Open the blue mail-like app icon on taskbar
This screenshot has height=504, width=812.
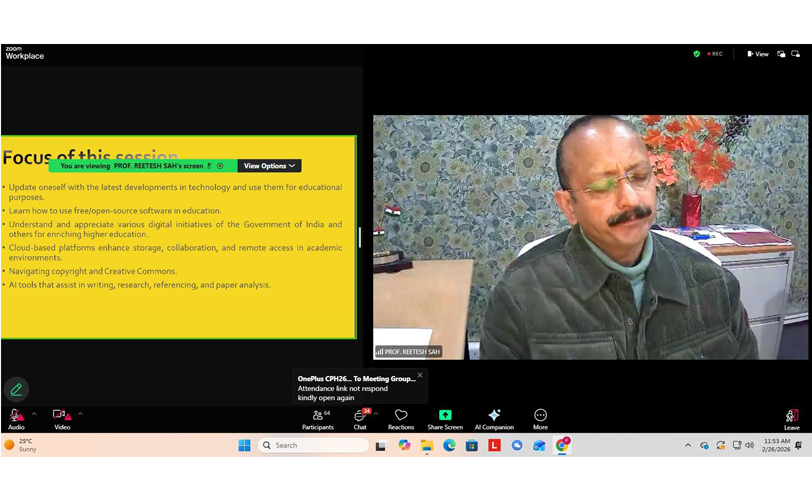(x=539, y=445)
